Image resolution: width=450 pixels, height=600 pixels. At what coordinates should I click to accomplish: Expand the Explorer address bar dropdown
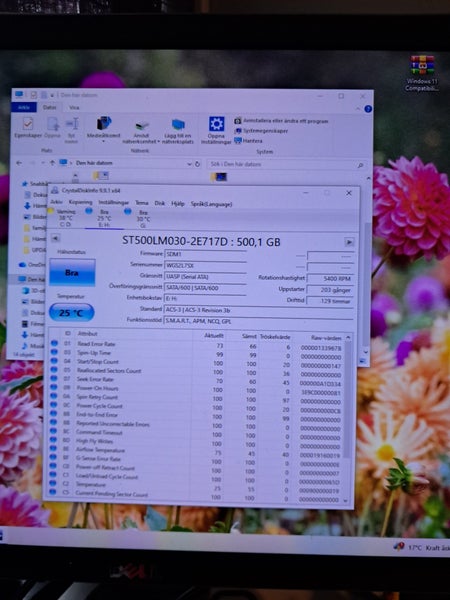189,164
